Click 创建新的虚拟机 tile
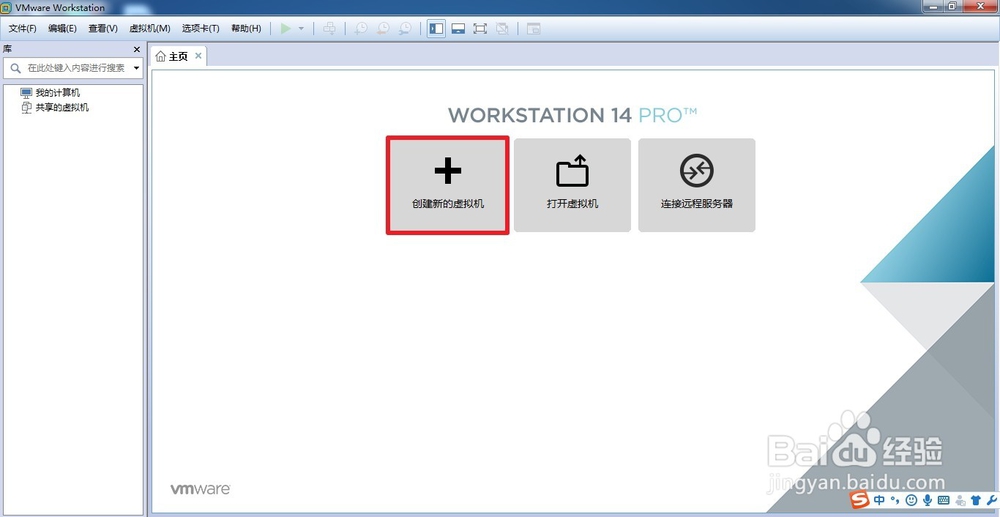Viewport: 1000px width, 517px height. point(448,185)
